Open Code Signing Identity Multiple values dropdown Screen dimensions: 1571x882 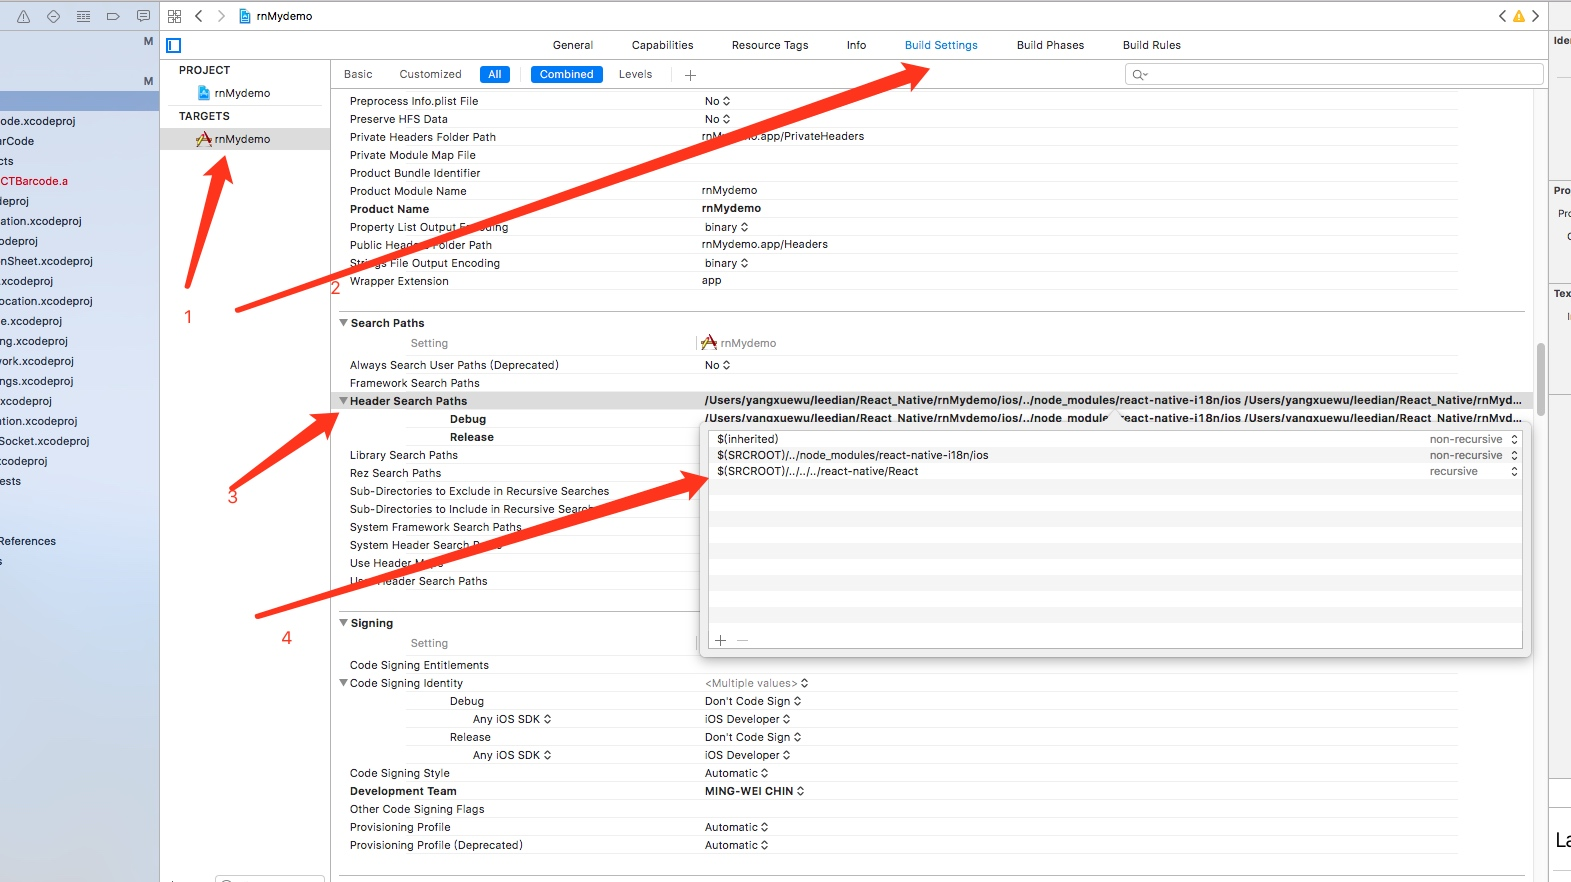tap(757, 683)
